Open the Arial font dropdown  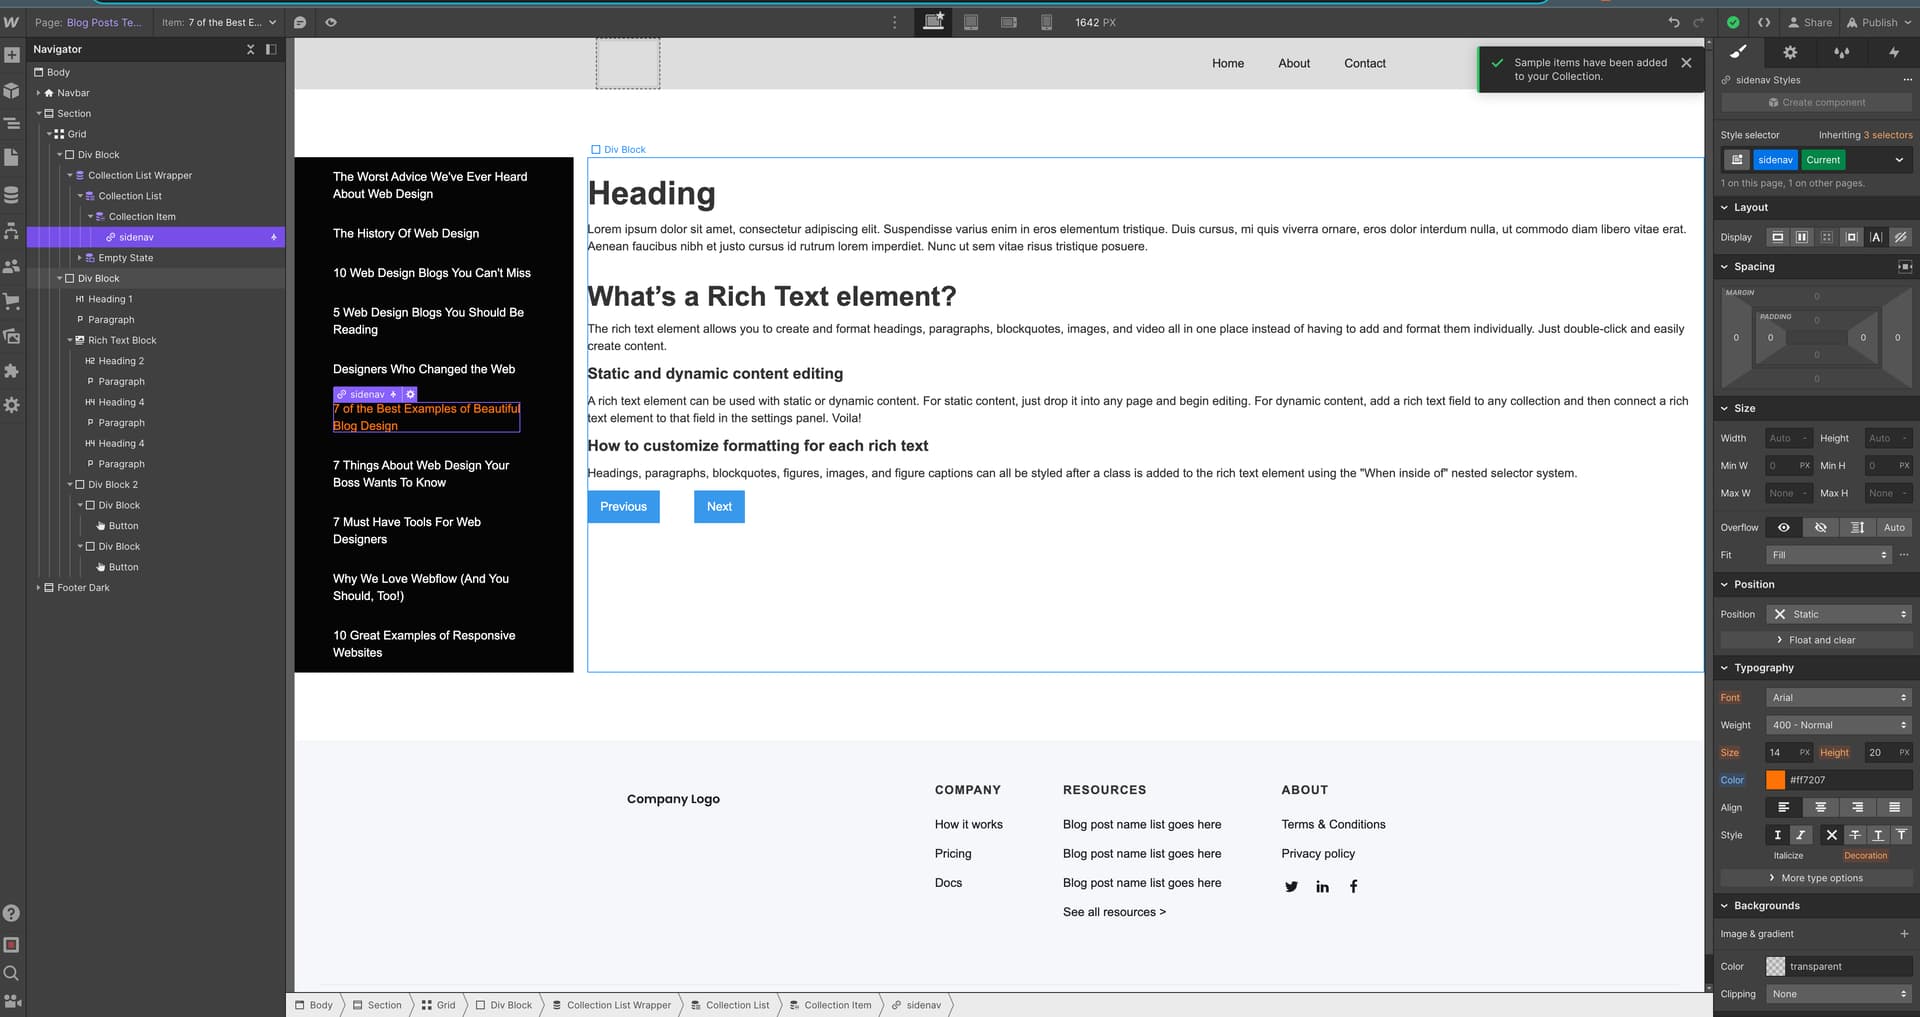point(1838,697)
